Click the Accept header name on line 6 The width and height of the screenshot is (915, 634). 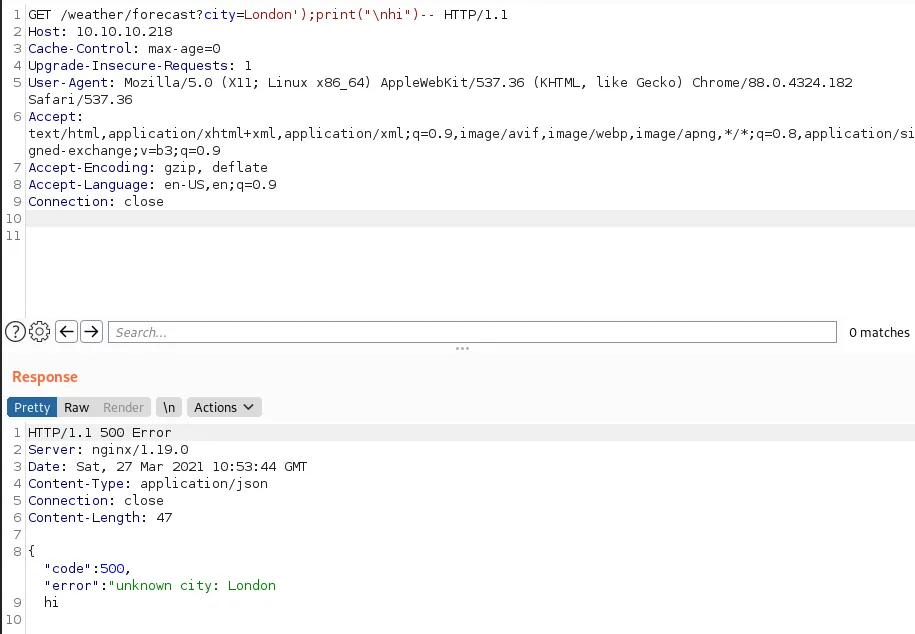tap(55, 117)
